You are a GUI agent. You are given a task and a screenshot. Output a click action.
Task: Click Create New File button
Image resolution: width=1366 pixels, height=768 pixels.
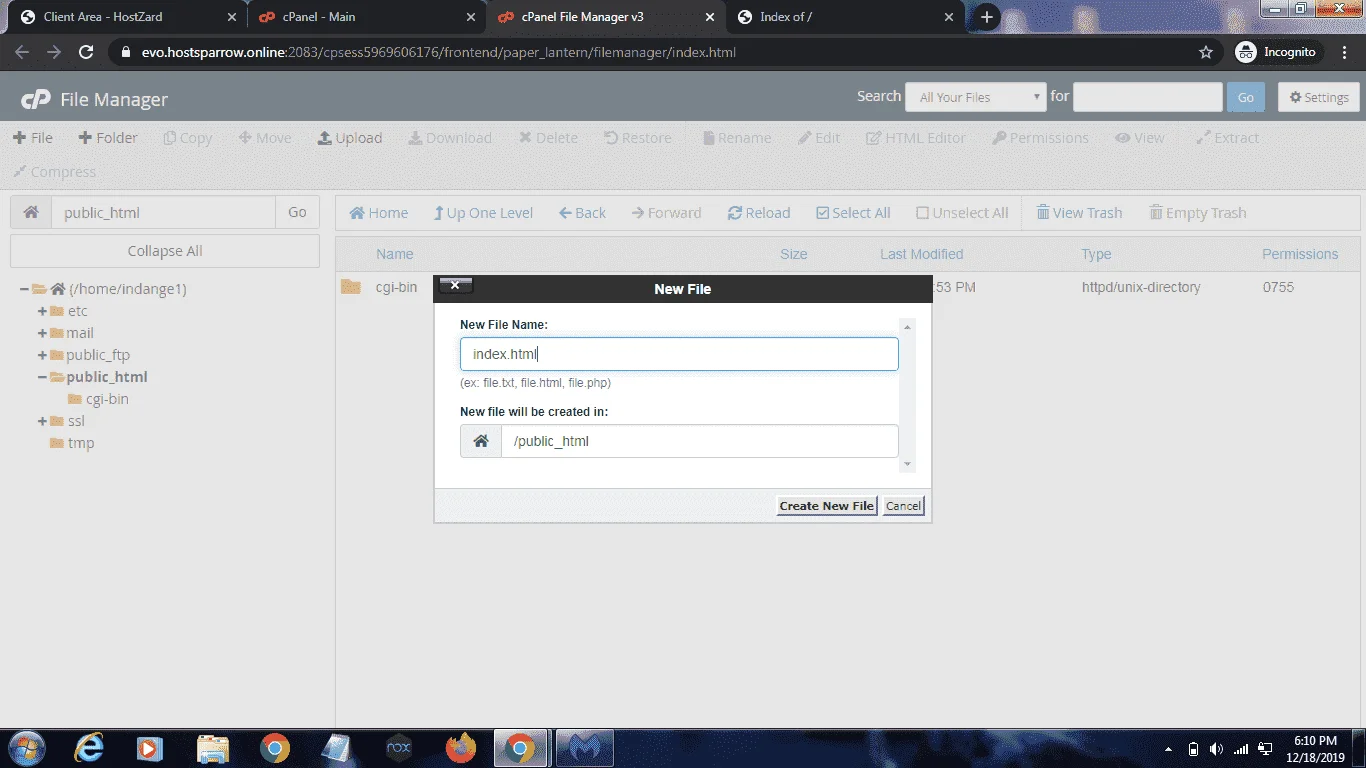click(x=827, y=506)
